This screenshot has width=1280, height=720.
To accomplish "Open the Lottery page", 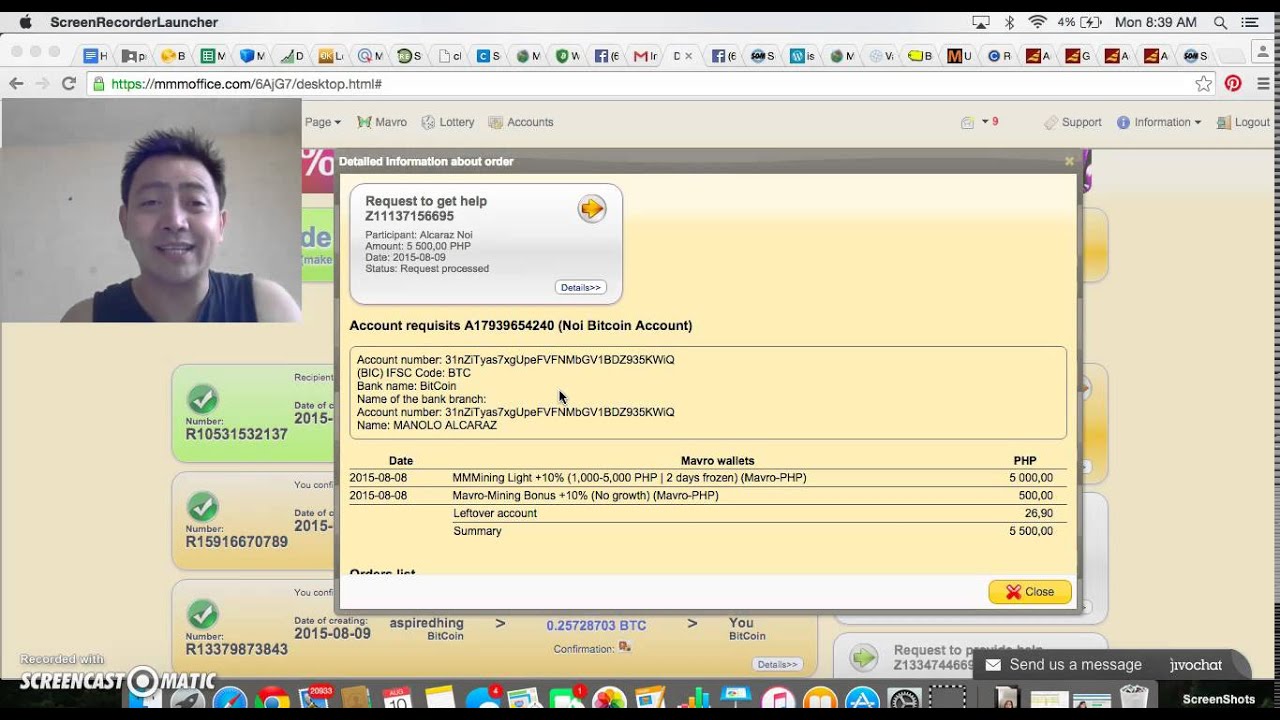I will [x=448, y=122].
